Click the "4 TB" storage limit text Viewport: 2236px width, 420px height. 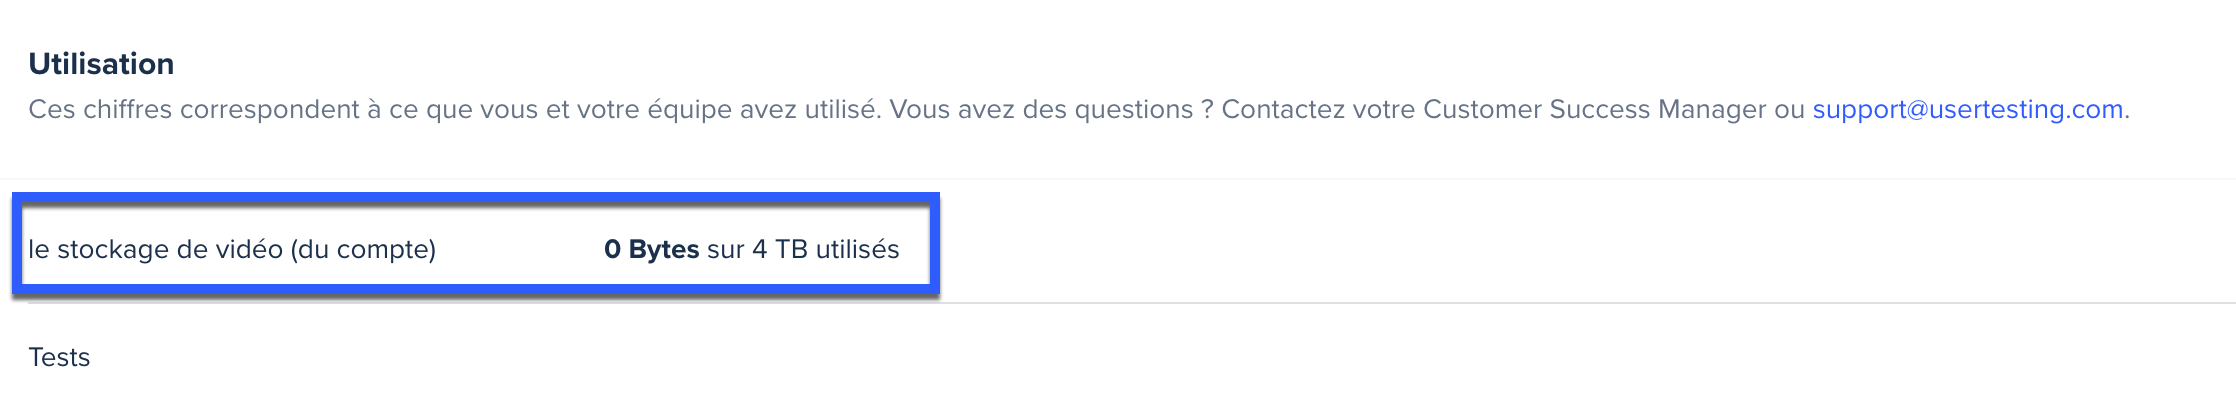point(779,249)
